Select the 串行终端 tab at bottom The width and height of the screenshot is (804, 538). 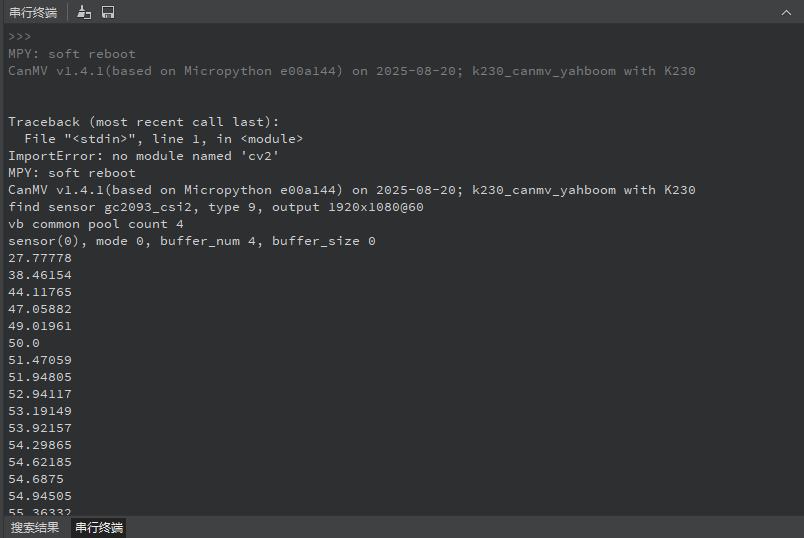tap(100, 528)
